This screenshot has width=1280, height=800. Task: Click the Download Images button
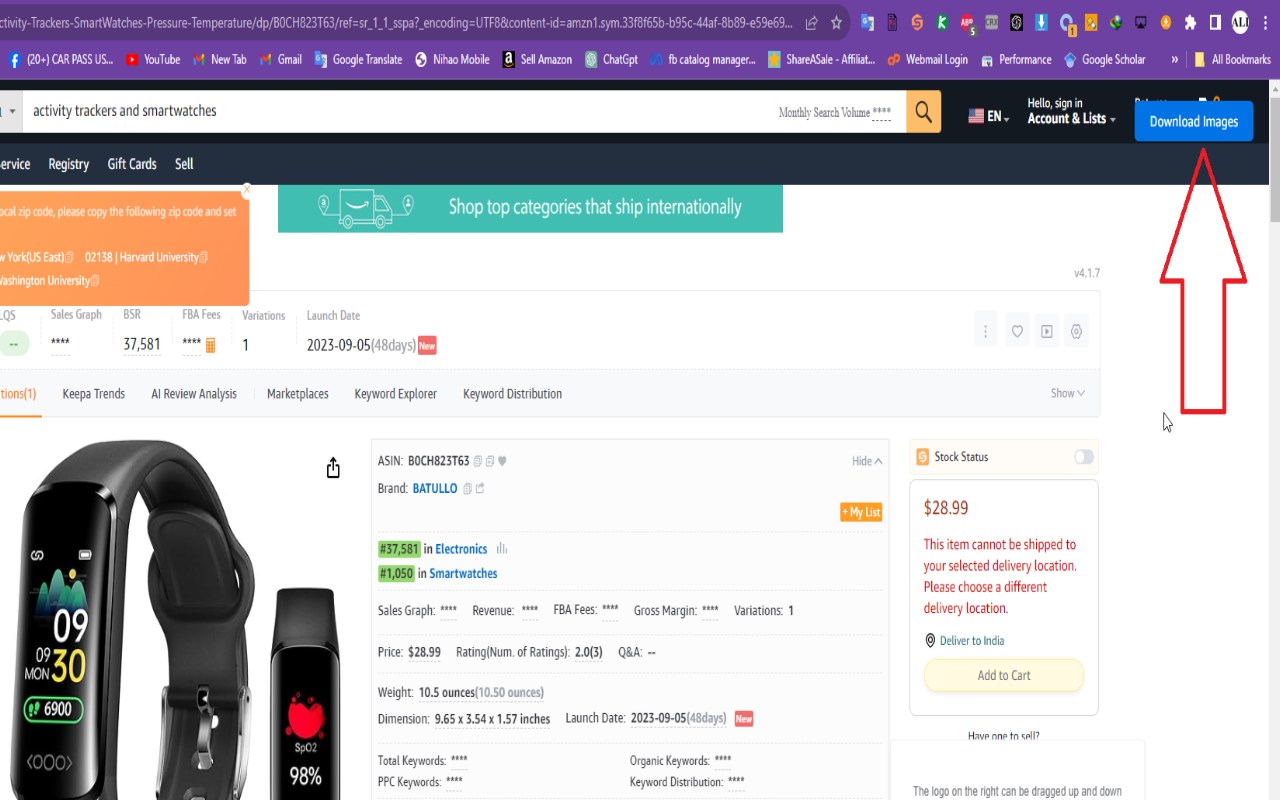[x=1194, y=121]
